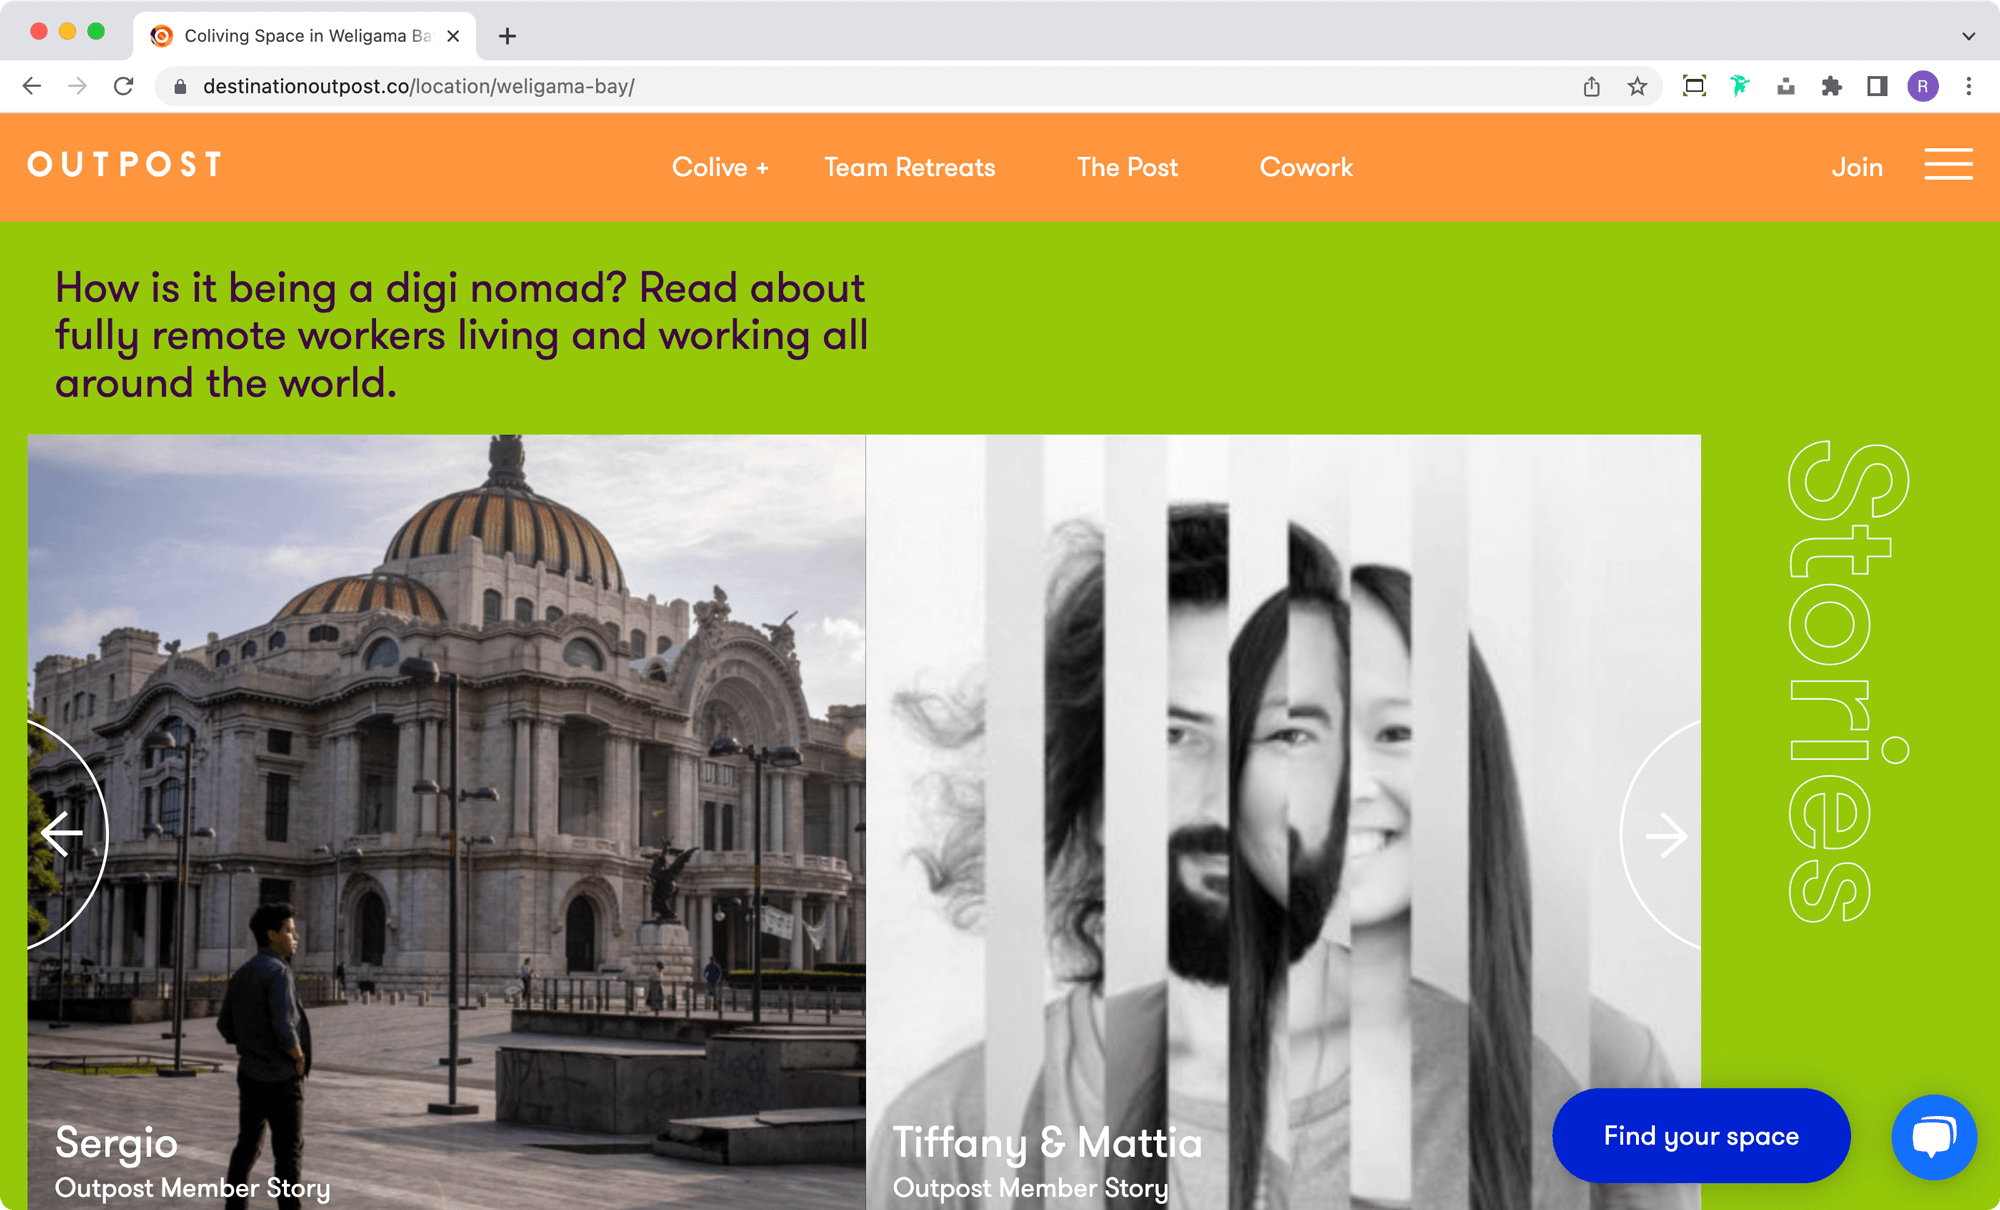2000x1210 pixels.
Task: Click the share page icon
Action: pyautogui.click(x=1592, y=87)
